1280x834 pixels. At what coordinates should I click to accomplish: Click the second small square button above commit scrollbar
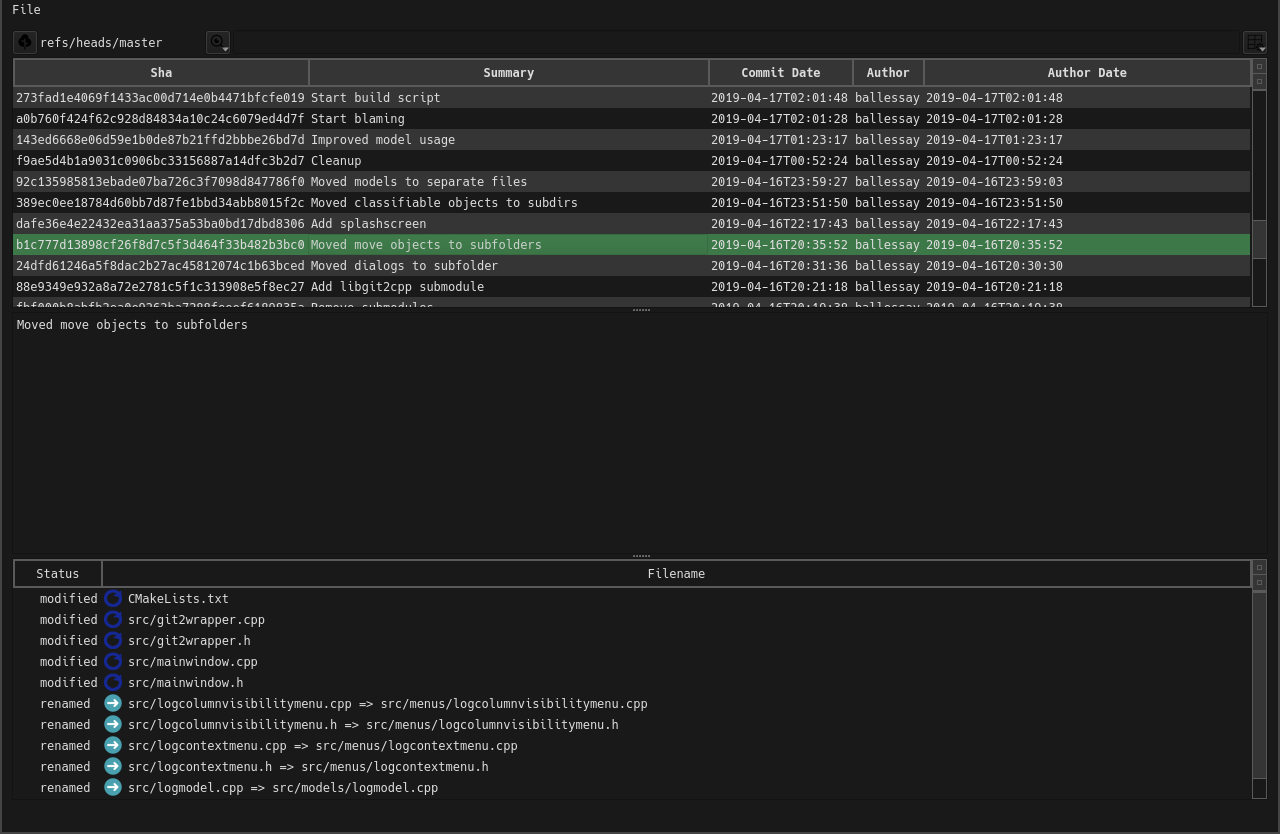coord(1259,82)
